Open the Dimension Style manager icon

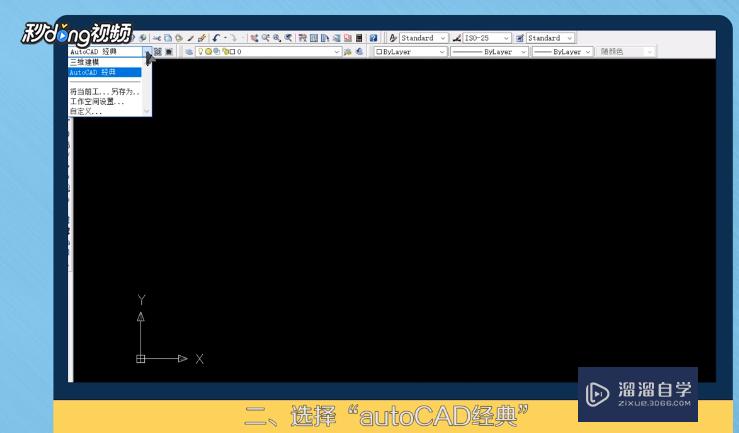456,38
